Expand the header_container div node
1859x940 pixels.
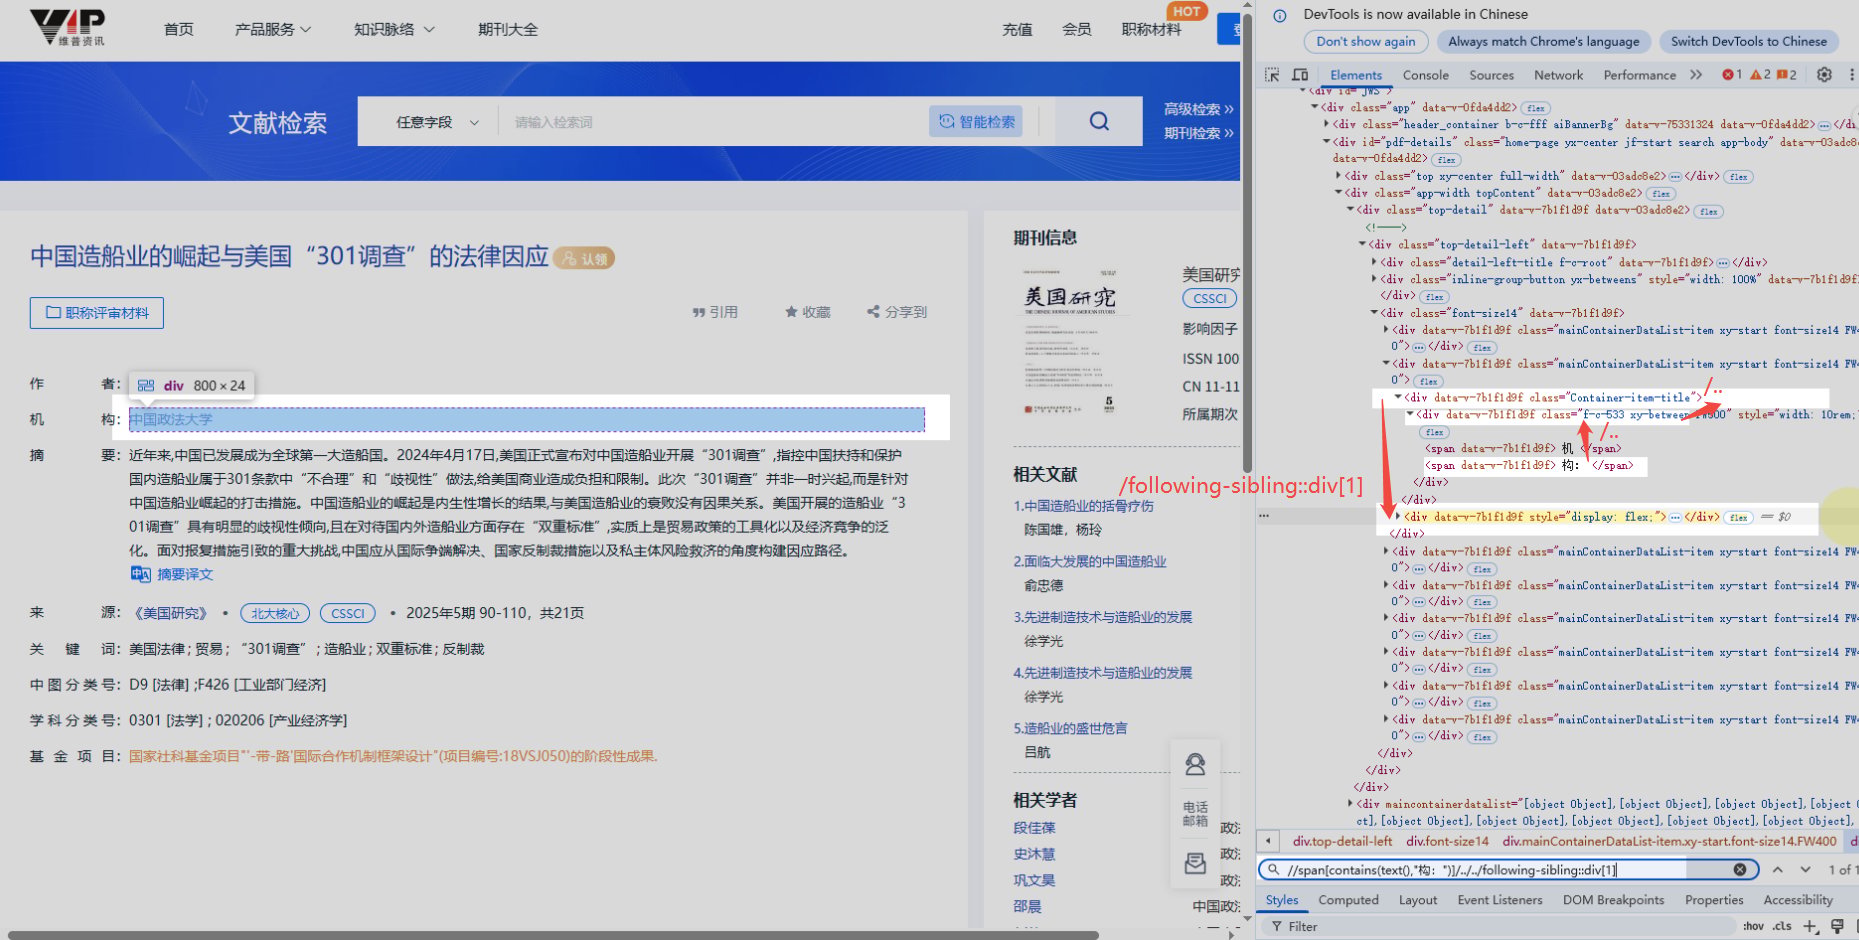pos(1326,124)
